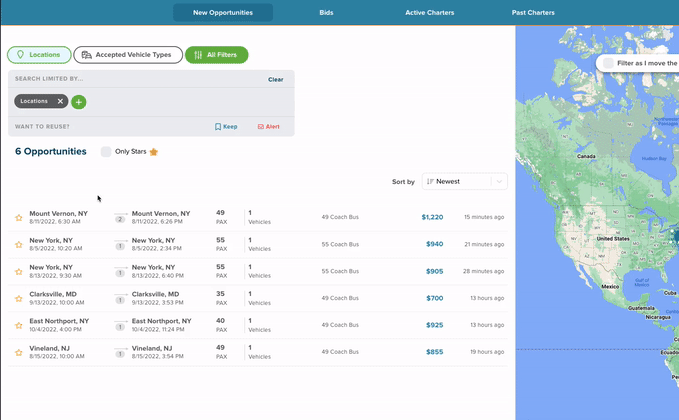Switch to New Opportunities tab
This screenshot has height=420, width=679.
click(223, 13)
